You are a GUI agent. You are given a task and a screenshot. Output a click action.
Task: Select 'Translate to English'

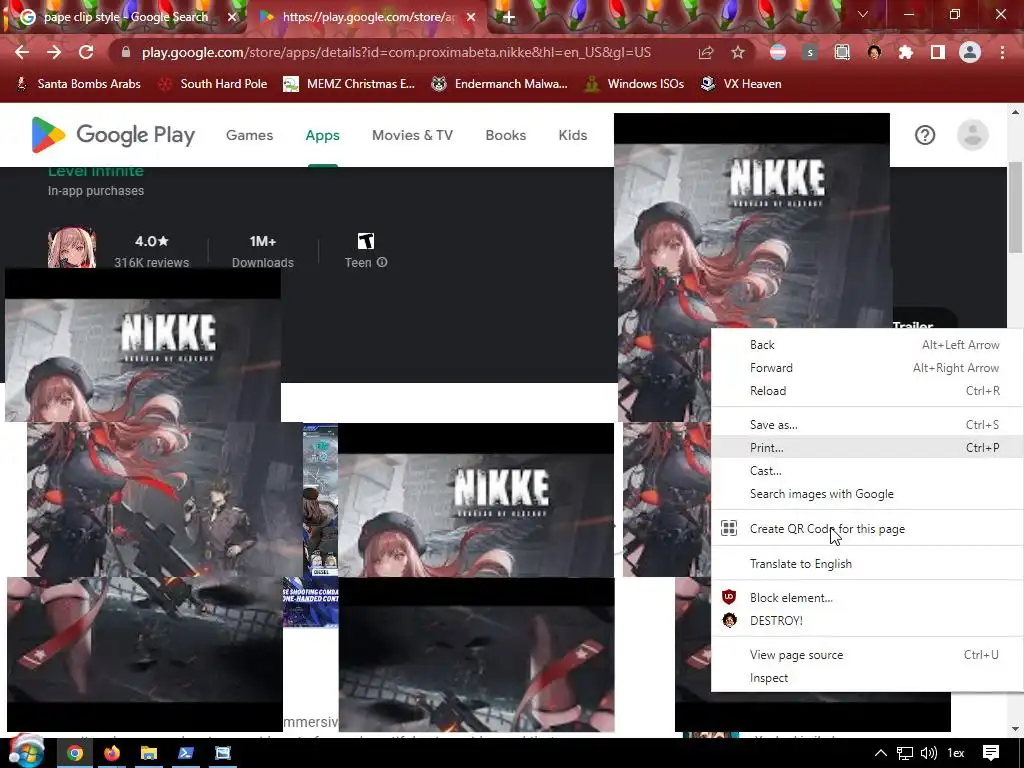[x=867, y=564]
